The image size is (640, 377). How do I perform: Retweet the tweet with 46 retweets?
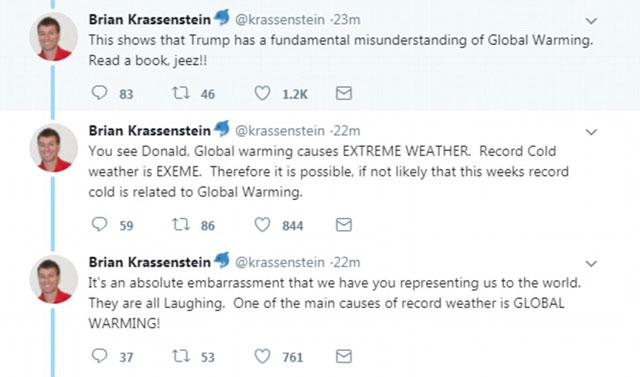(180, 93)
